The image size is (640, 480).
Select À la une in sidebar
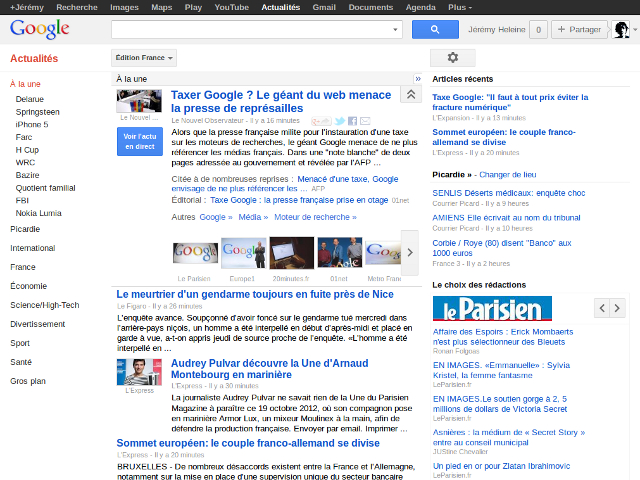click(x=25, y=84)
